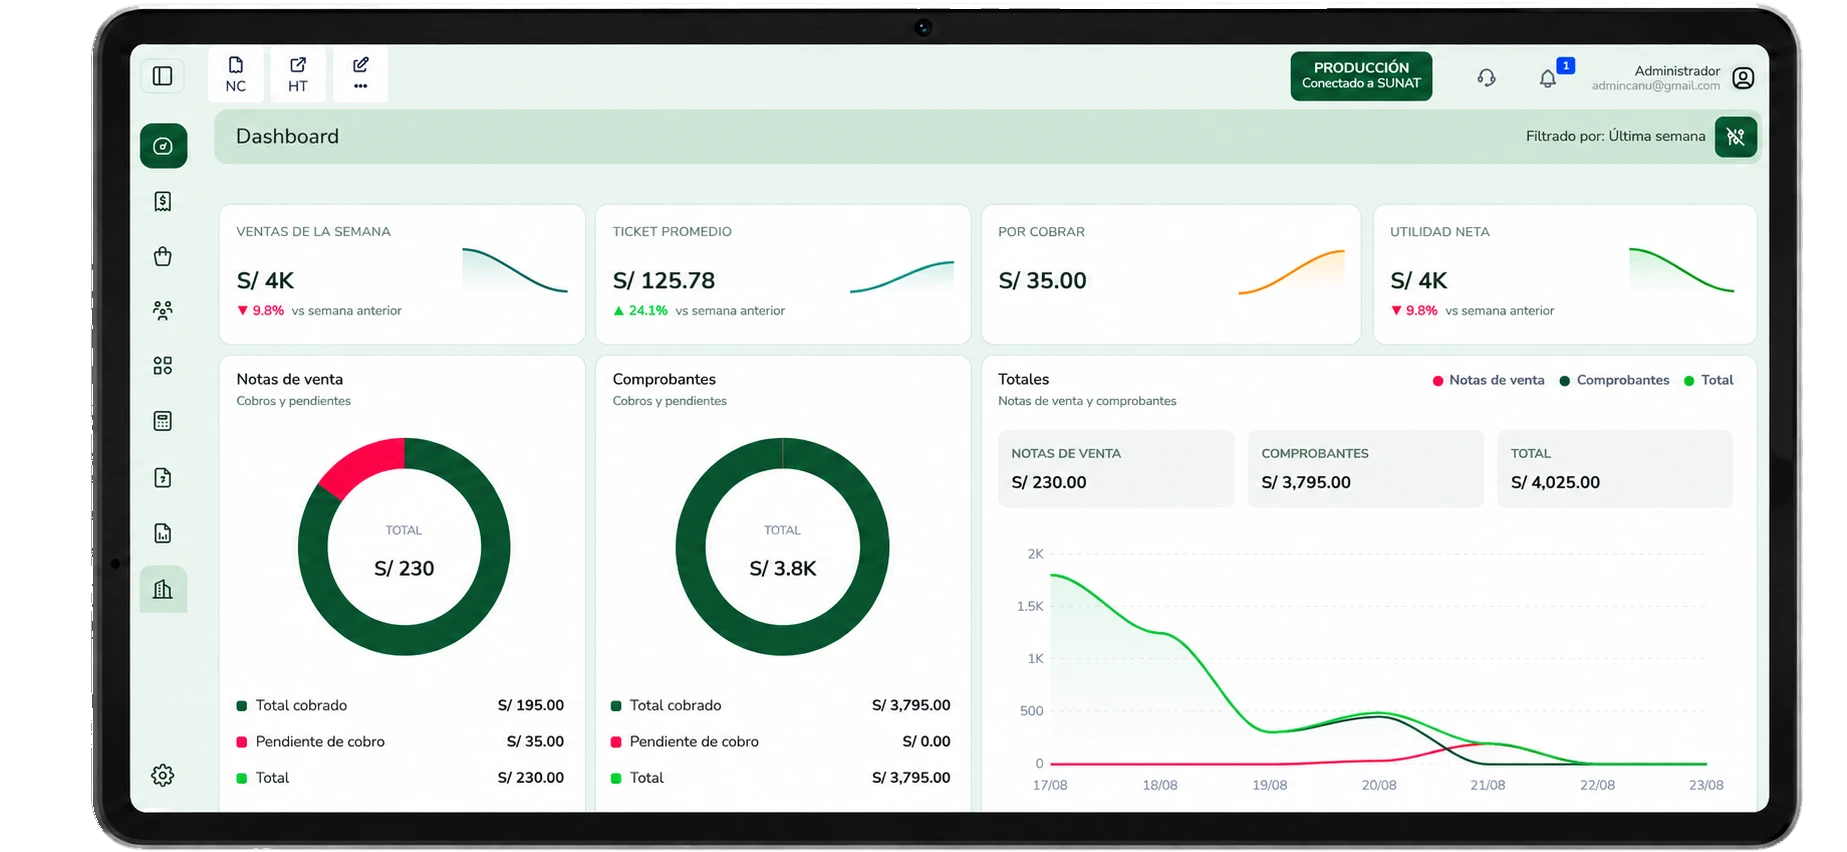Select the Utilidad neta card
This screenshot has height=852, width=1847.
tap(1565, 274)
